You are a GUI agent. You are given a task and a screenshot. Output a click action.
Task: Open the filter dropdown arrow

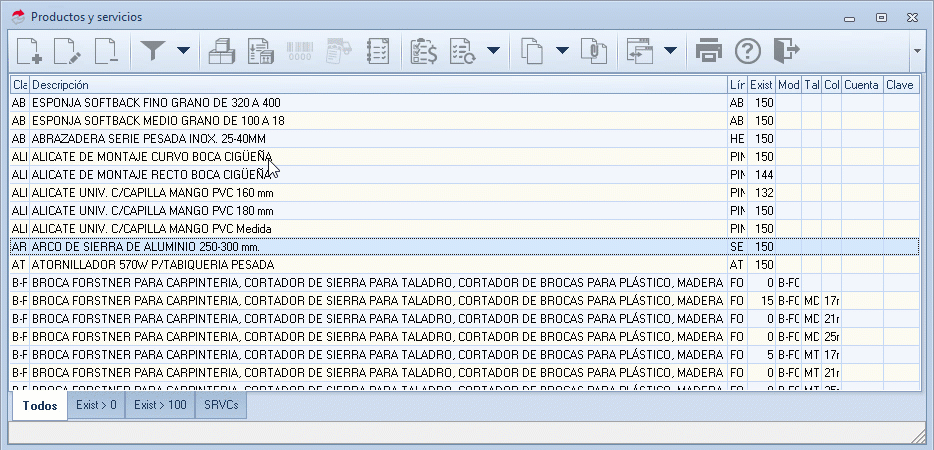click(x=182, y=50)
